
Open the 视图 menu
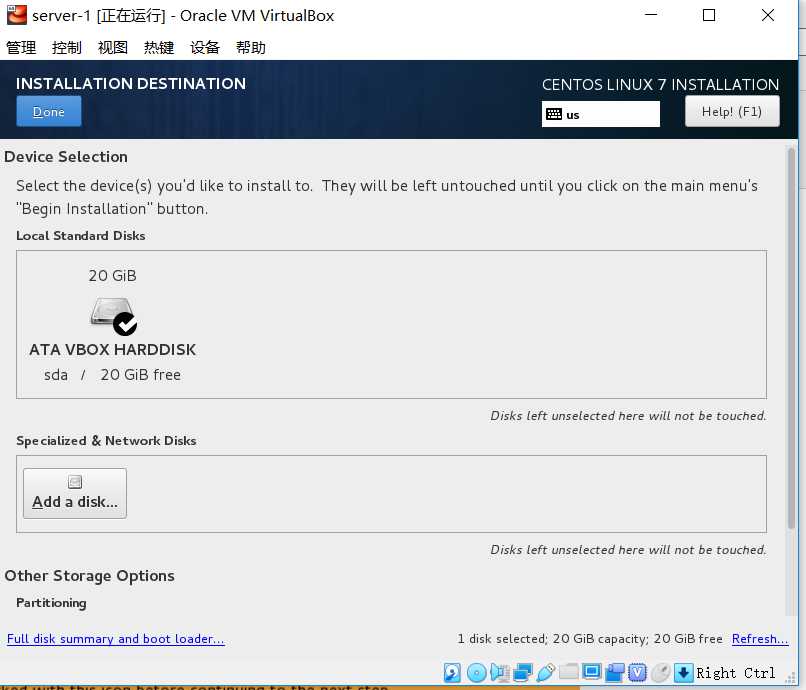113,48
